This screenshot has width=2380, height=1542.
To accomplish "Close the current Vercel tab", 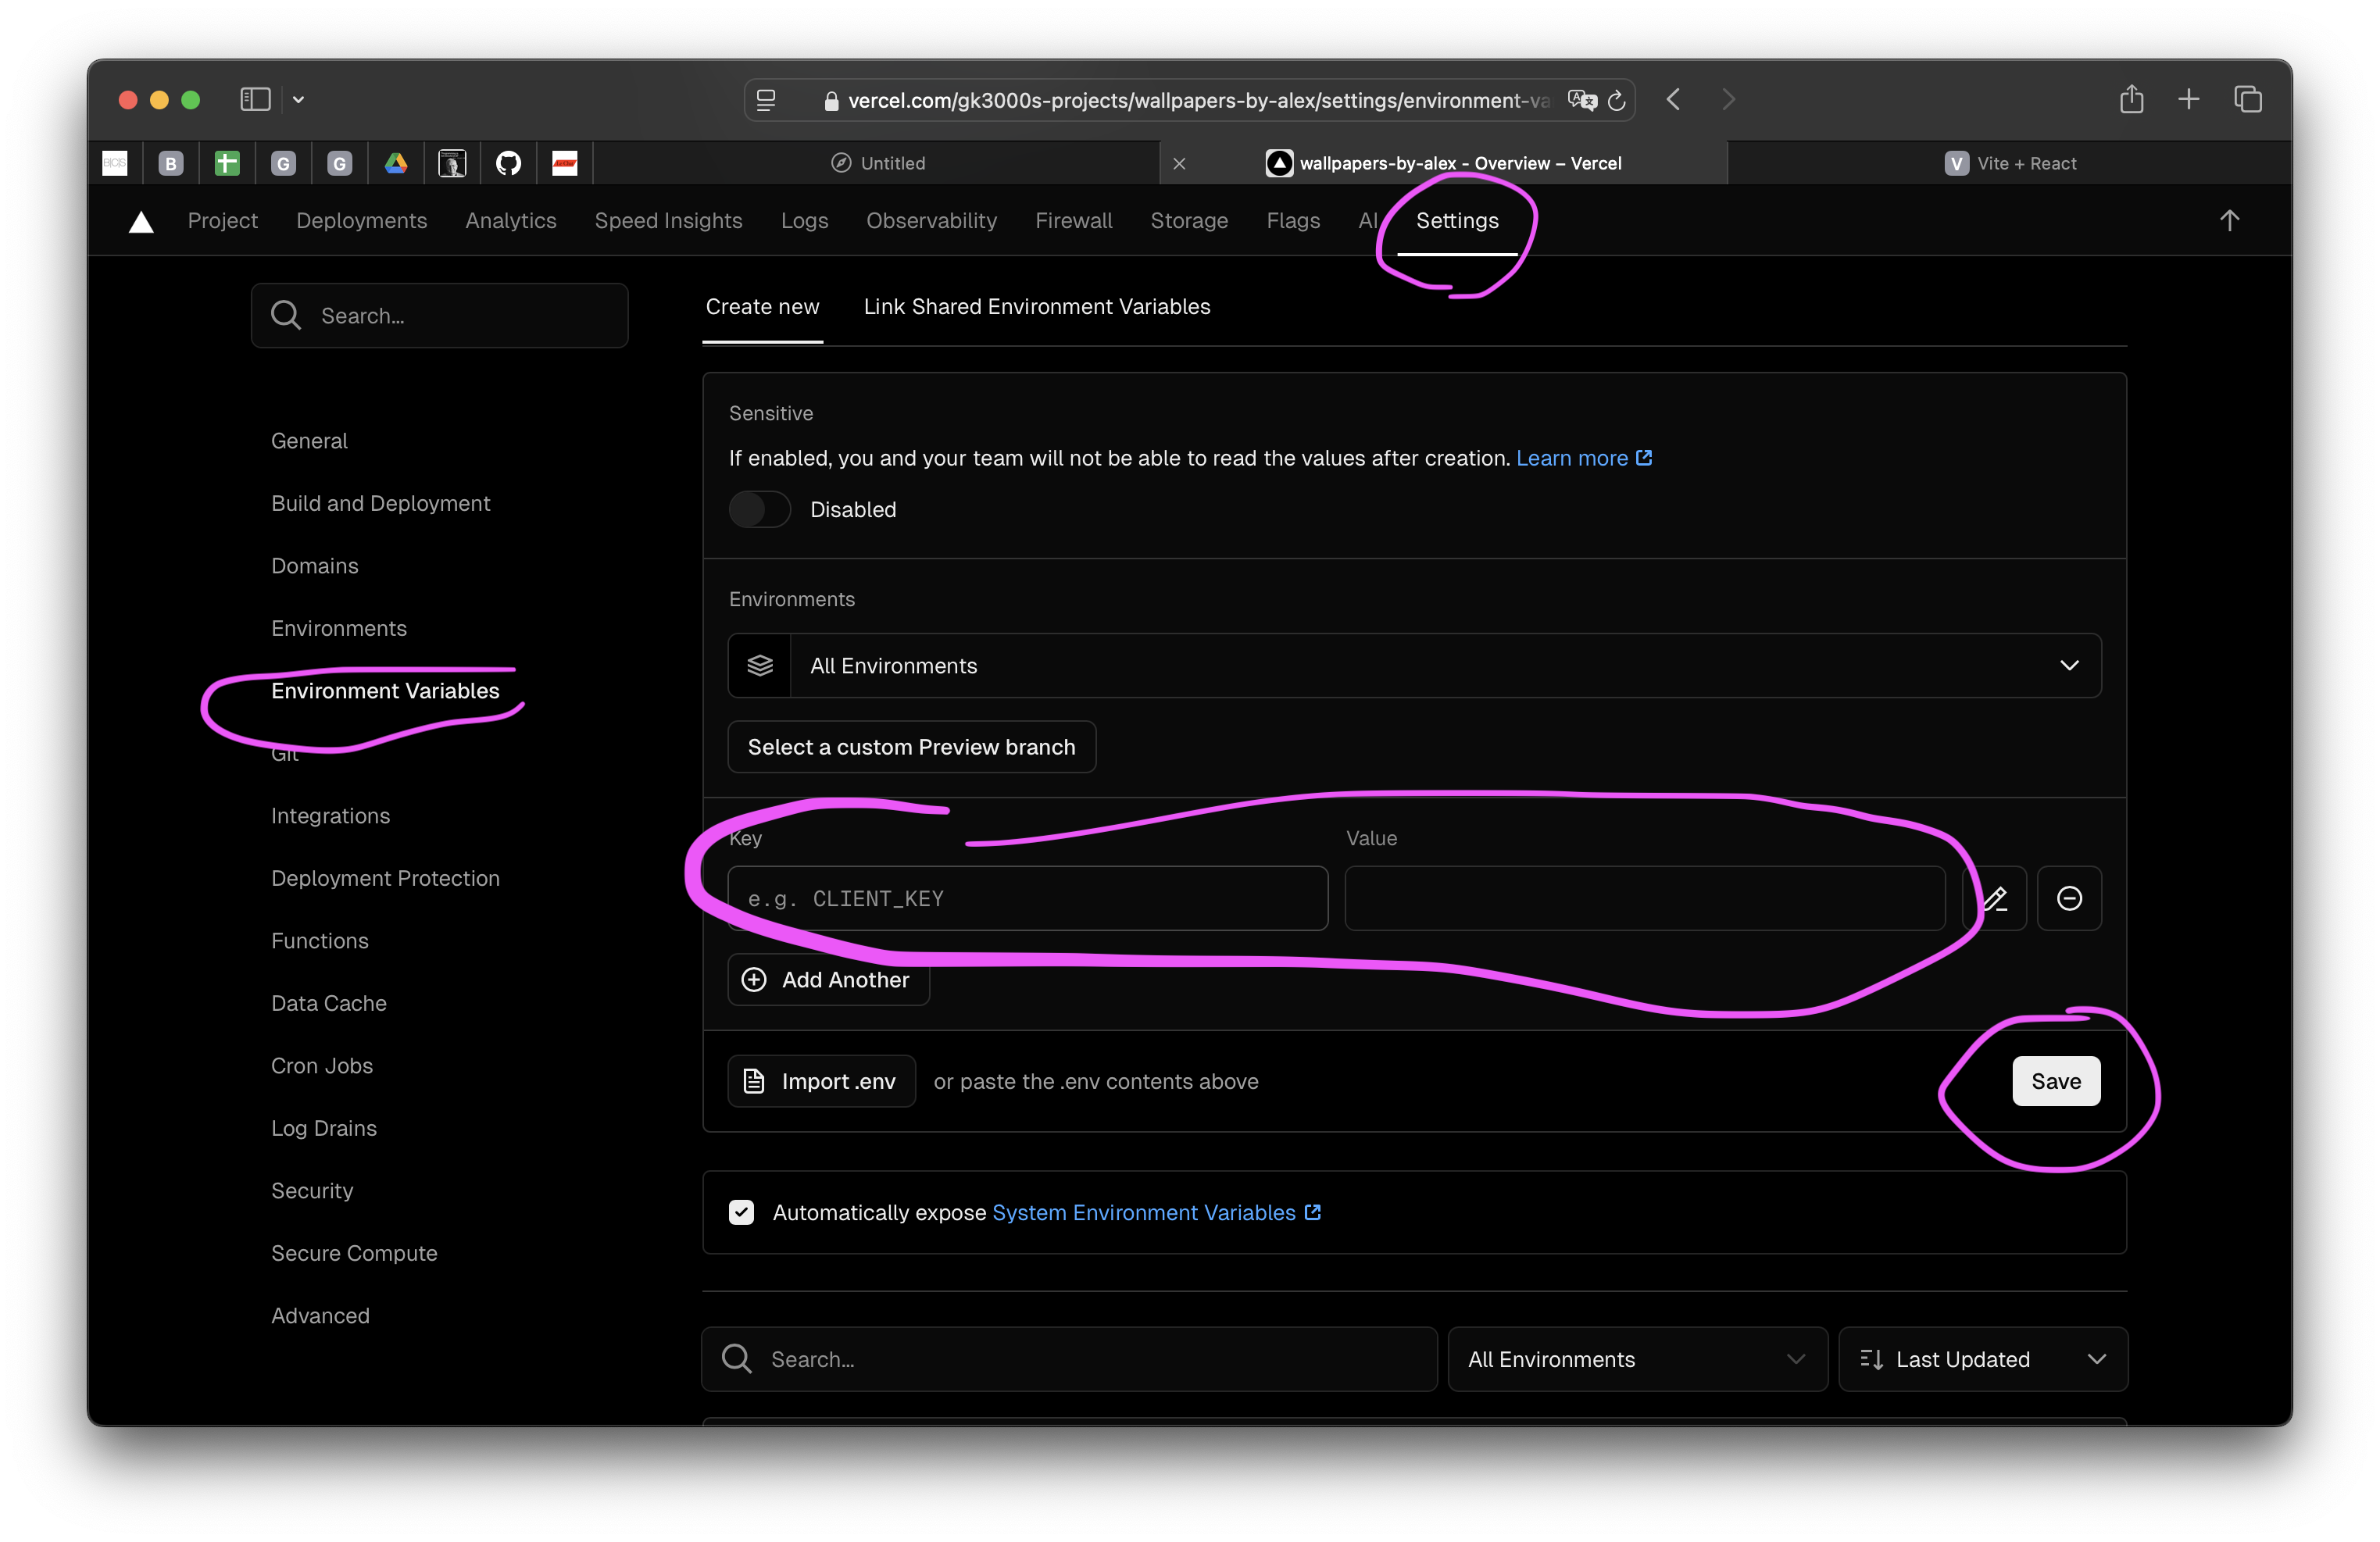I will click(x=1179, y=163).
